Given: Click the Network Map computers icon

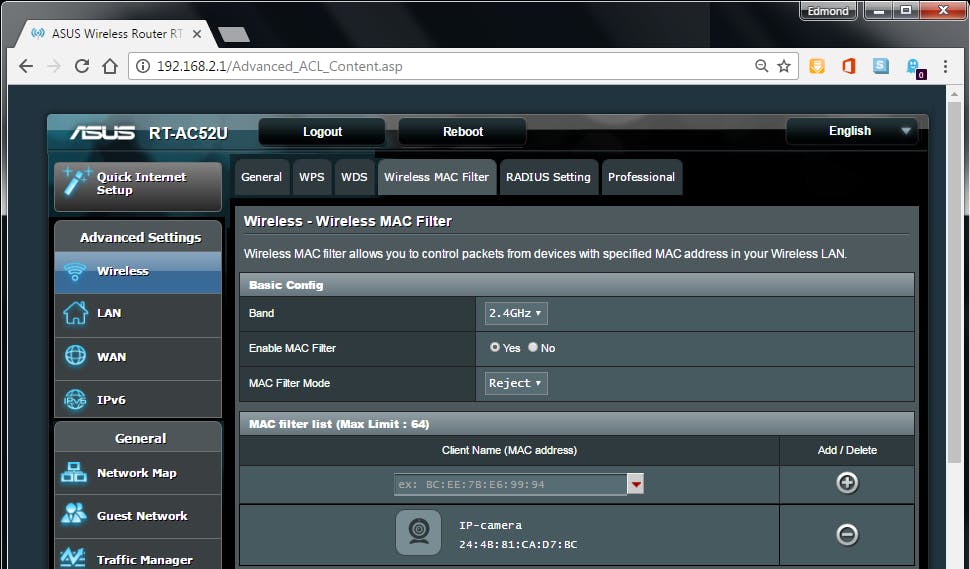Looking at the screenshot, I should pyautogui.click(x=74, y=473).
